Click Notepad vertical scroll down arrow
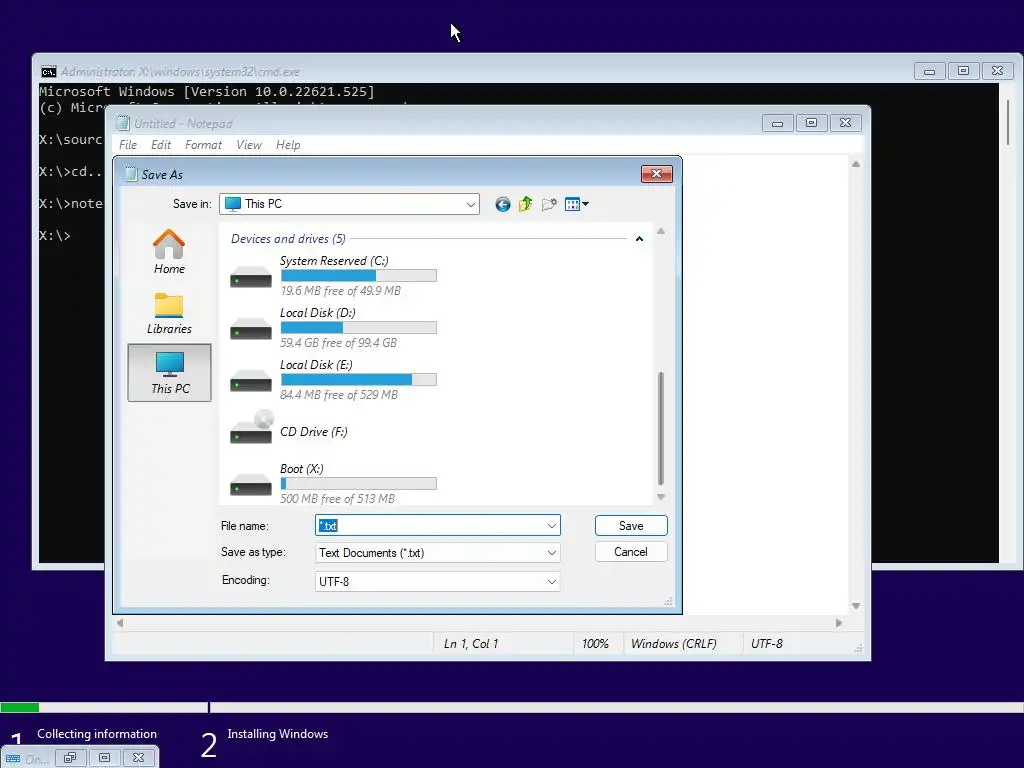This screenshot has height=768, width=1024. [856, 606]
